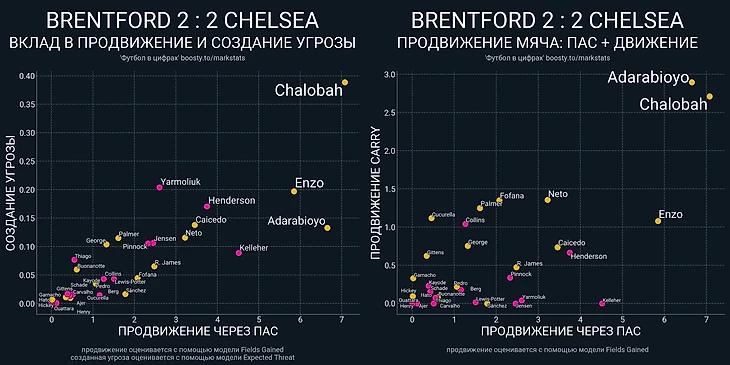Screen dimensions: 730x365
Task: Select Henderson's pink dot in left chart
Action: point(207,206)
